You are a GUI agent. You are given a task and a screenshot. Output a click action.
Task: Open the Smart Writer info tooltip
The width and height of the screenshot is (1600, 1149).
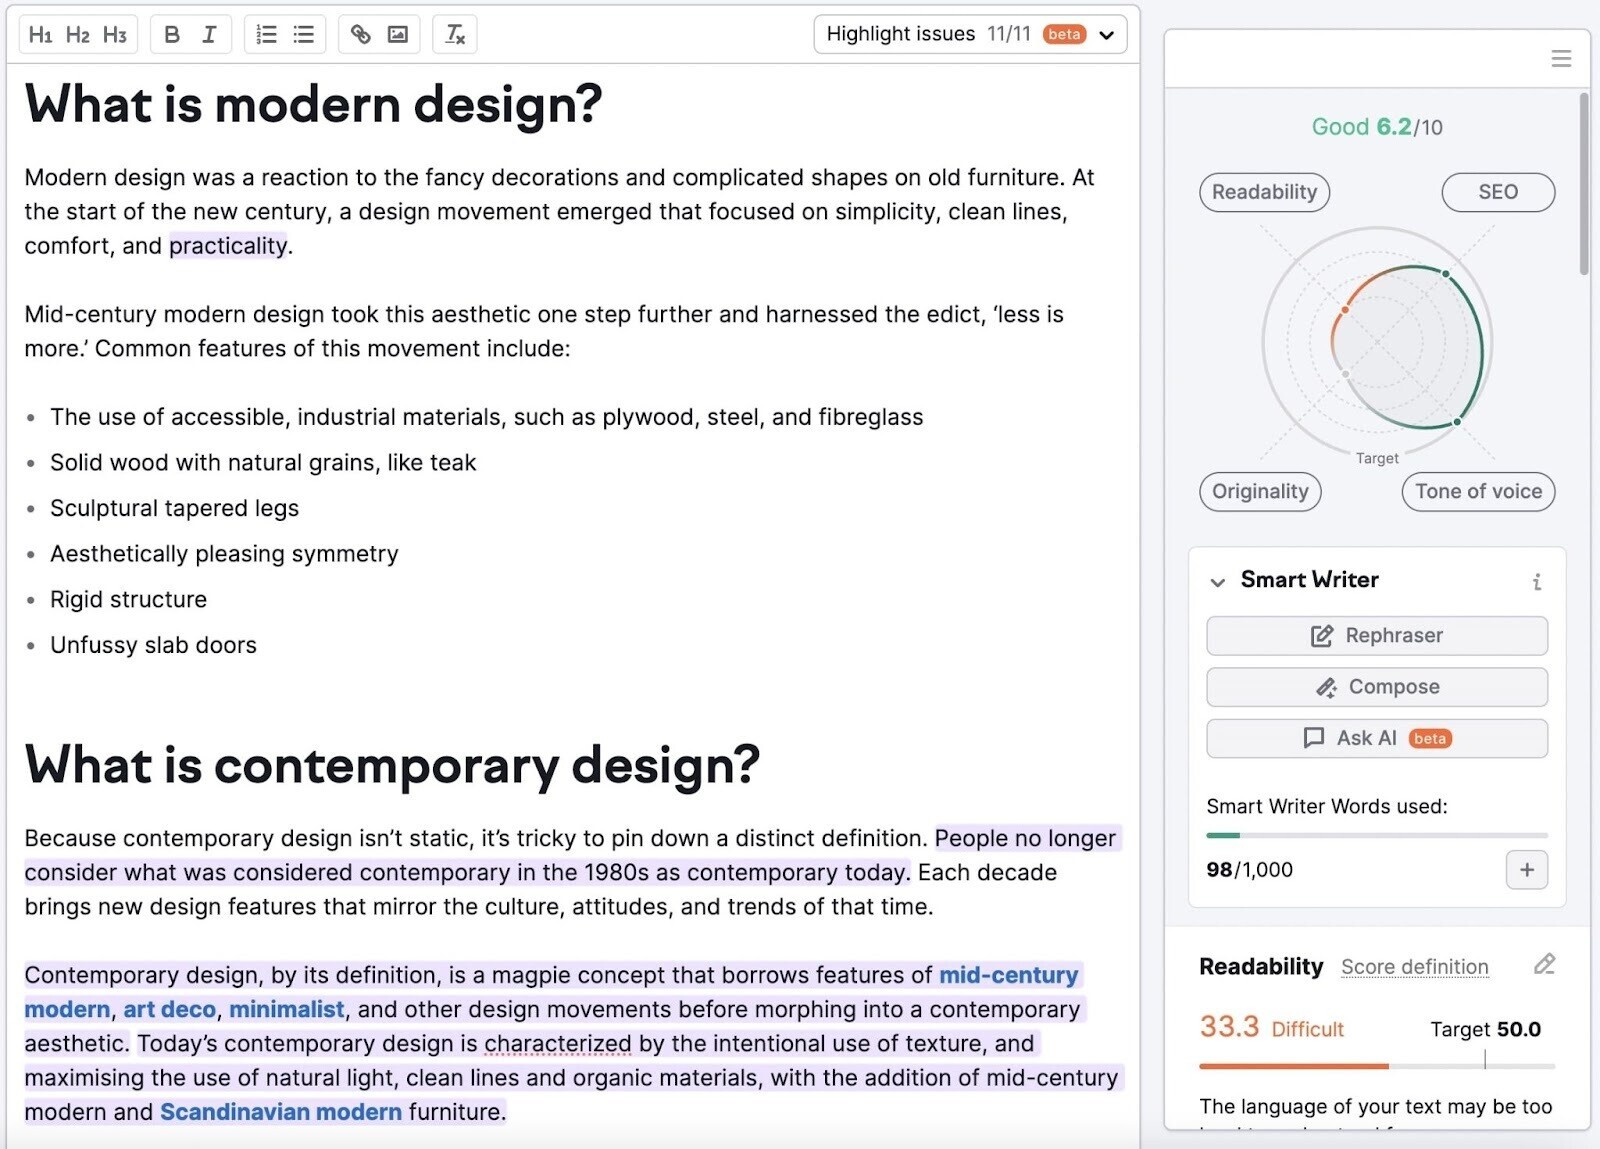pos(1537,580)
